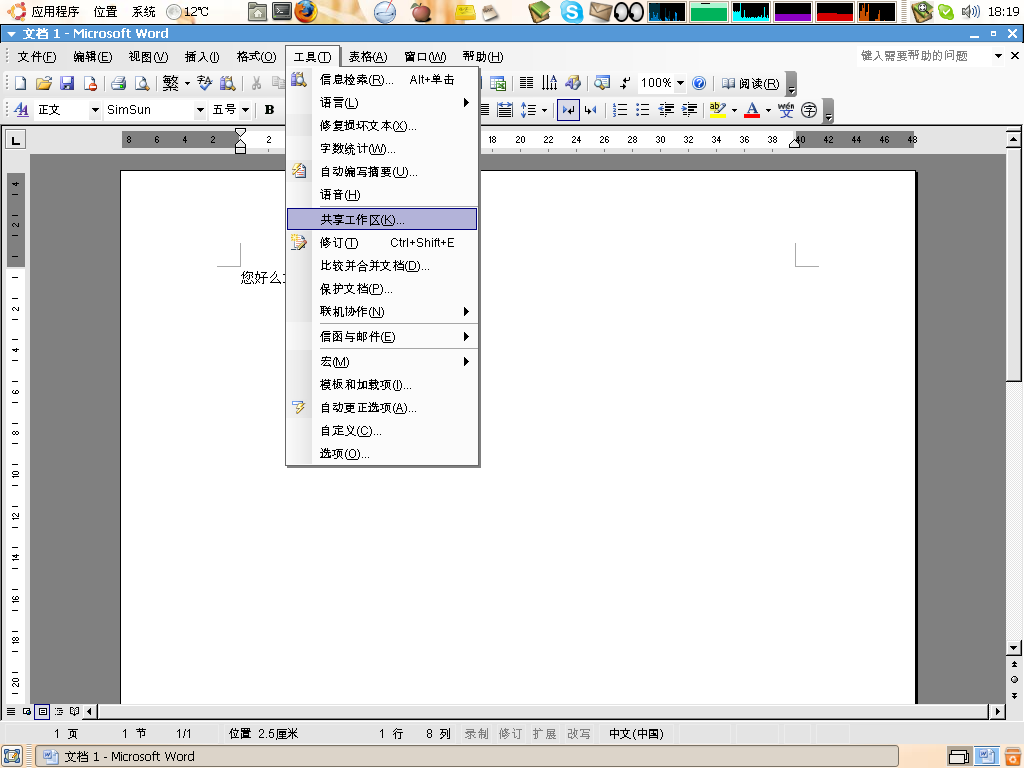Screen dimensions: 1024x768
Task: Open the 100% zoom dropdown
Action: click(x=680, y=83)
